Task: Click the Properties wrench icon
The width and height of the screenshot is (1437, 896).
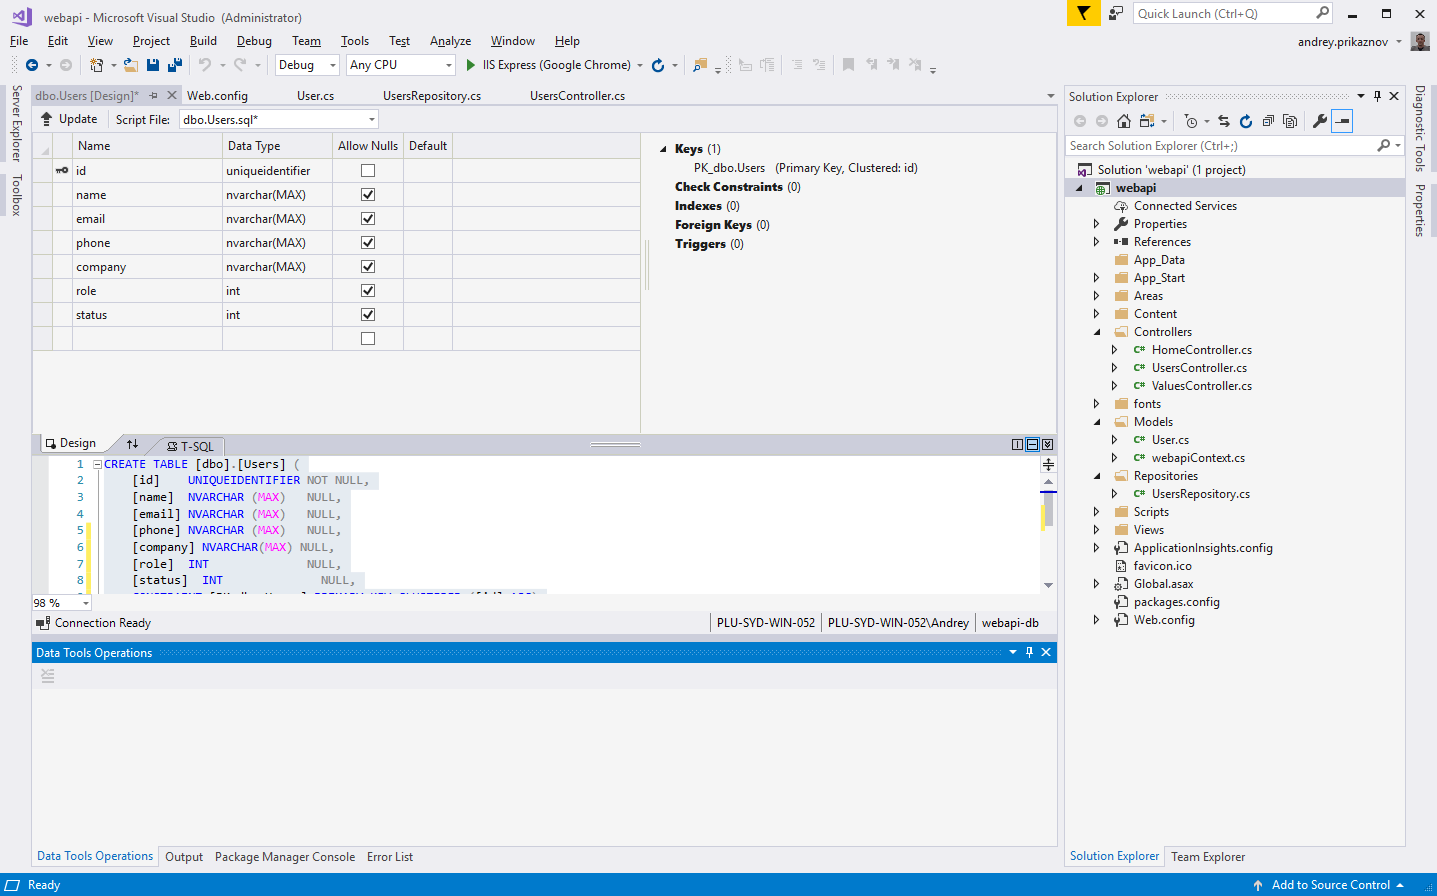Action: [x=1320, y=121]
